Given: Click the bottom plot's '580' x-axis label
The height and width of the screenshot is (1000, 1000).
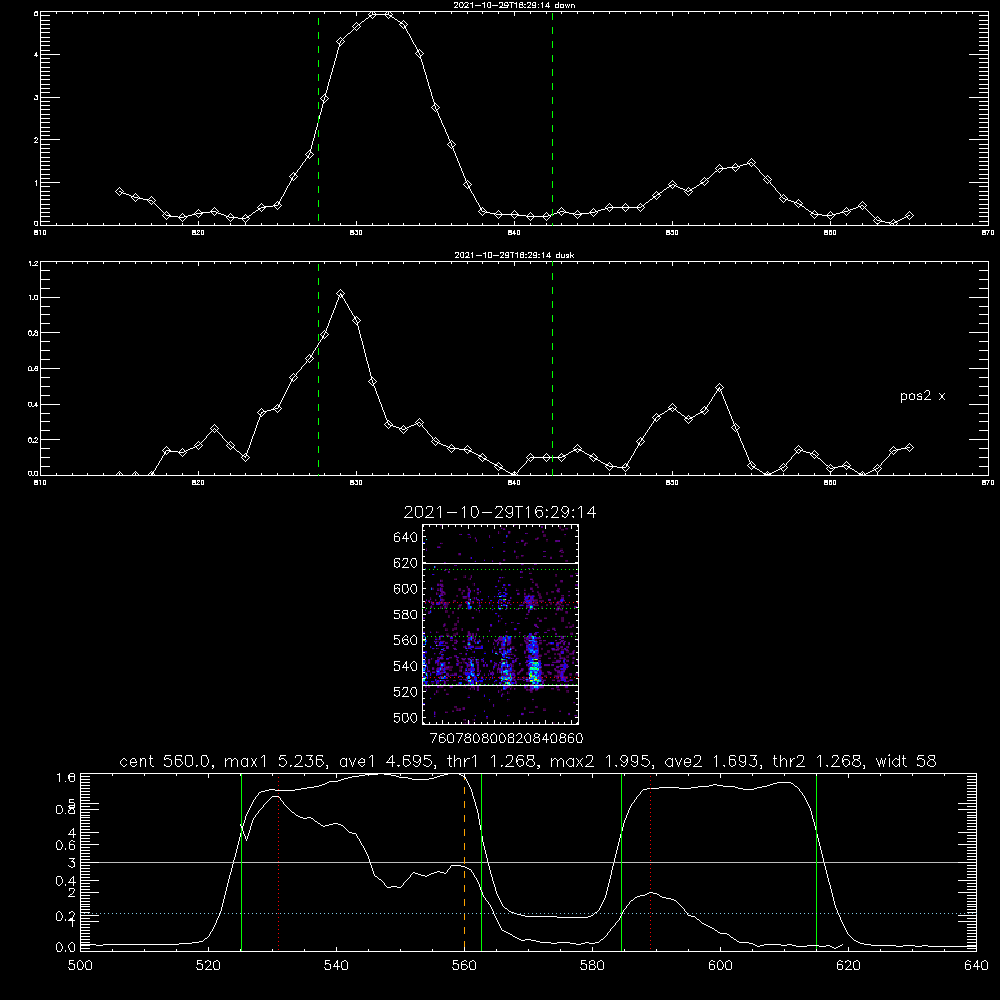Looking at the screenshot, I should 592,966.
